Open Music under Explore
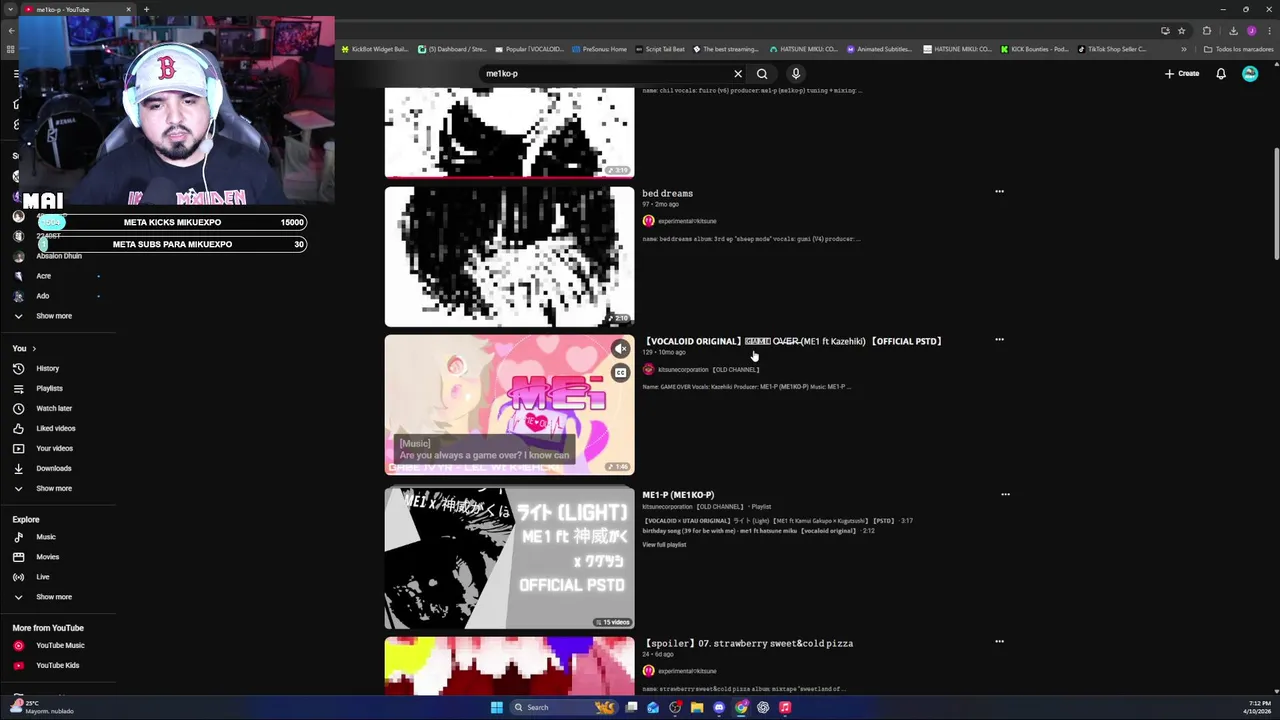This screenshot has width=1280, height=720. pyautogui.click(x=46, y=537)
